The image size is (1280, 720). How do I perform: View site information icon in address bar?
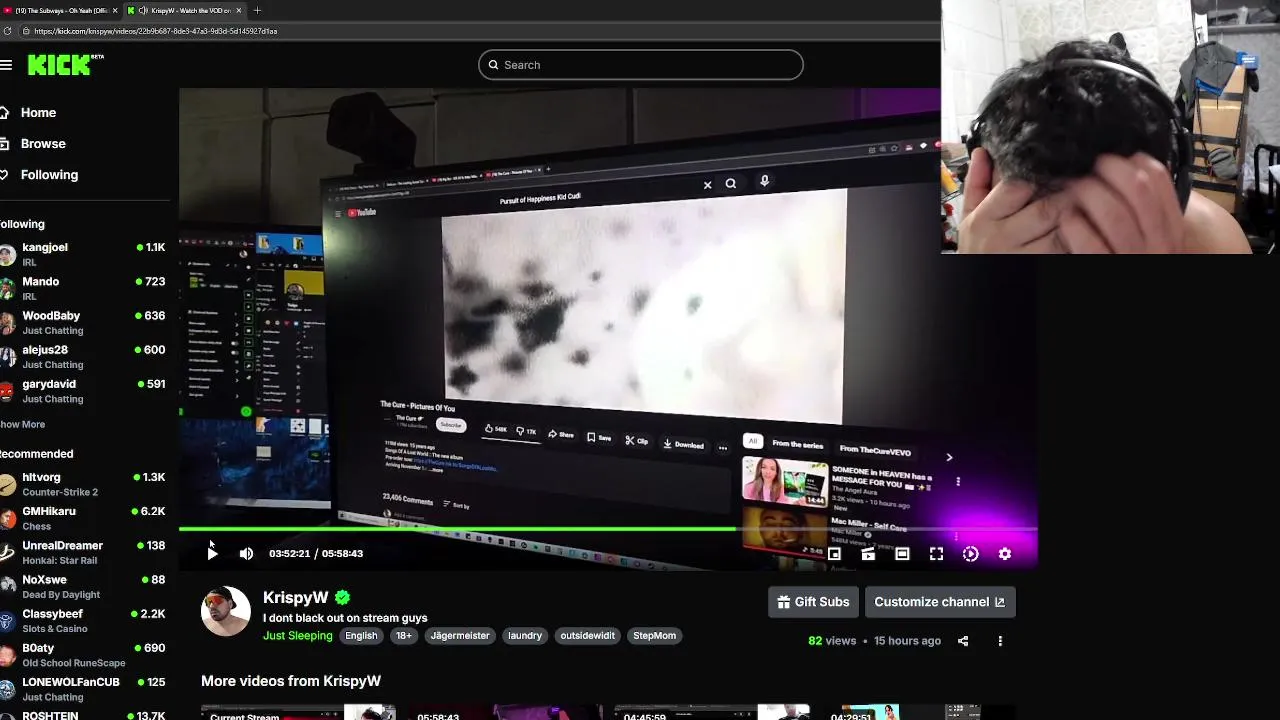coord(24,31)
